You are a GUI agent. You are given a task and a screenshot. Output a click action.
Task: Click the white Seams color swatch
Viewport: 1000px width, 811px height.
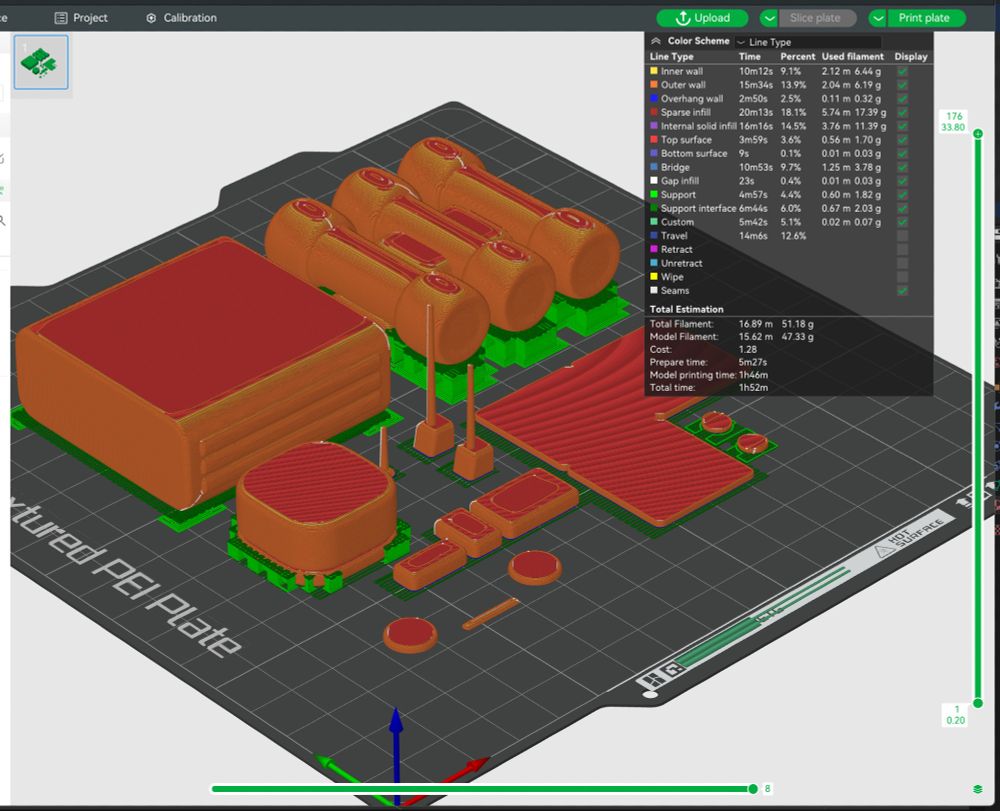(x=654, y=290)
